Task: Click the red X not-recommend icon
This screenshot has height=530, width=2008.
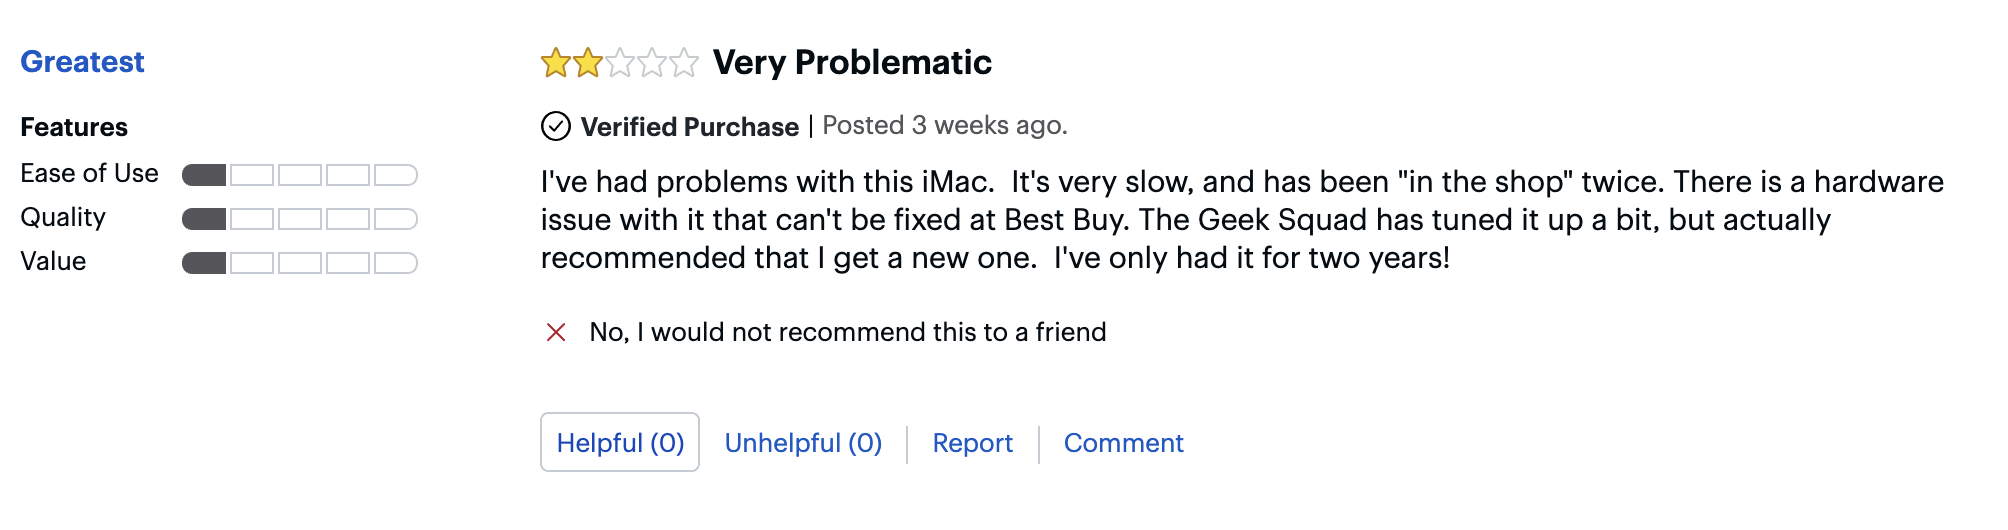Action: [x=556, y=332]
